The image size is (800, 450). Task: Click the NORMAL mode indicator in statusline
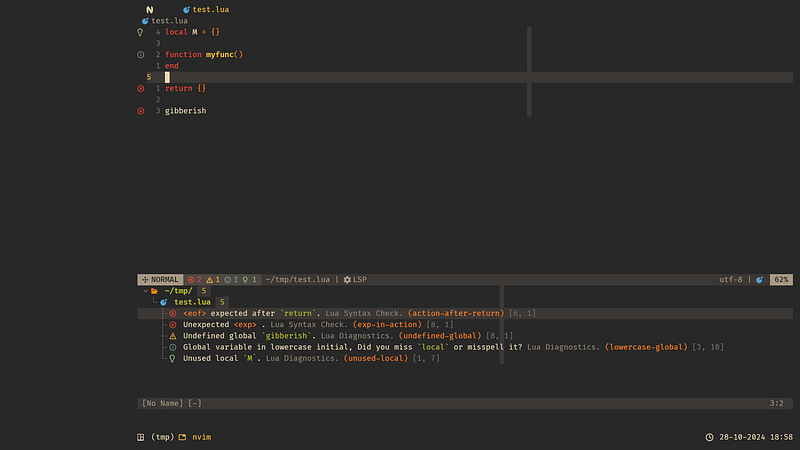tap(160, 280)
